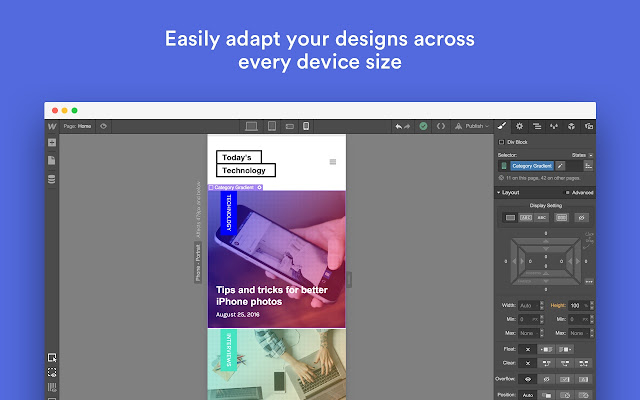Click the Height 100 input field

pyautogui.click(x=579, y=305)
